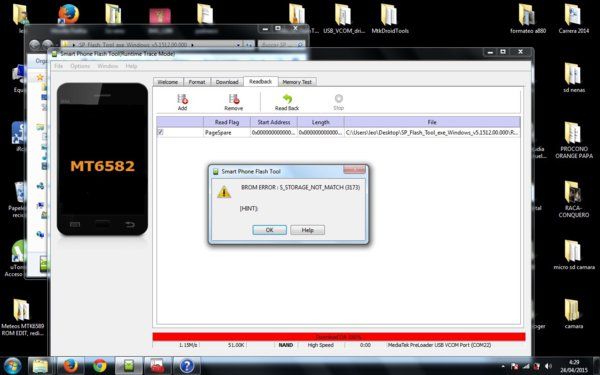Click the Add readback entry icon

coord(183,99)
